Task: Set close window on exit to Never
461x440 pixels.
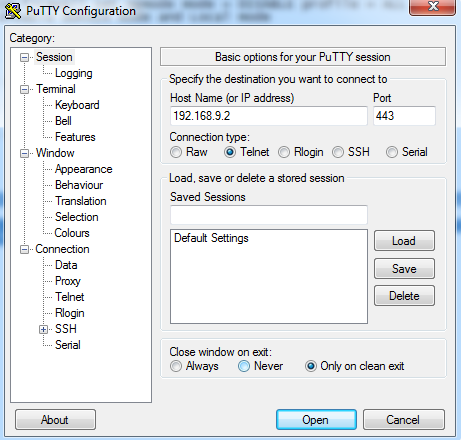Action: coord(244,366)
